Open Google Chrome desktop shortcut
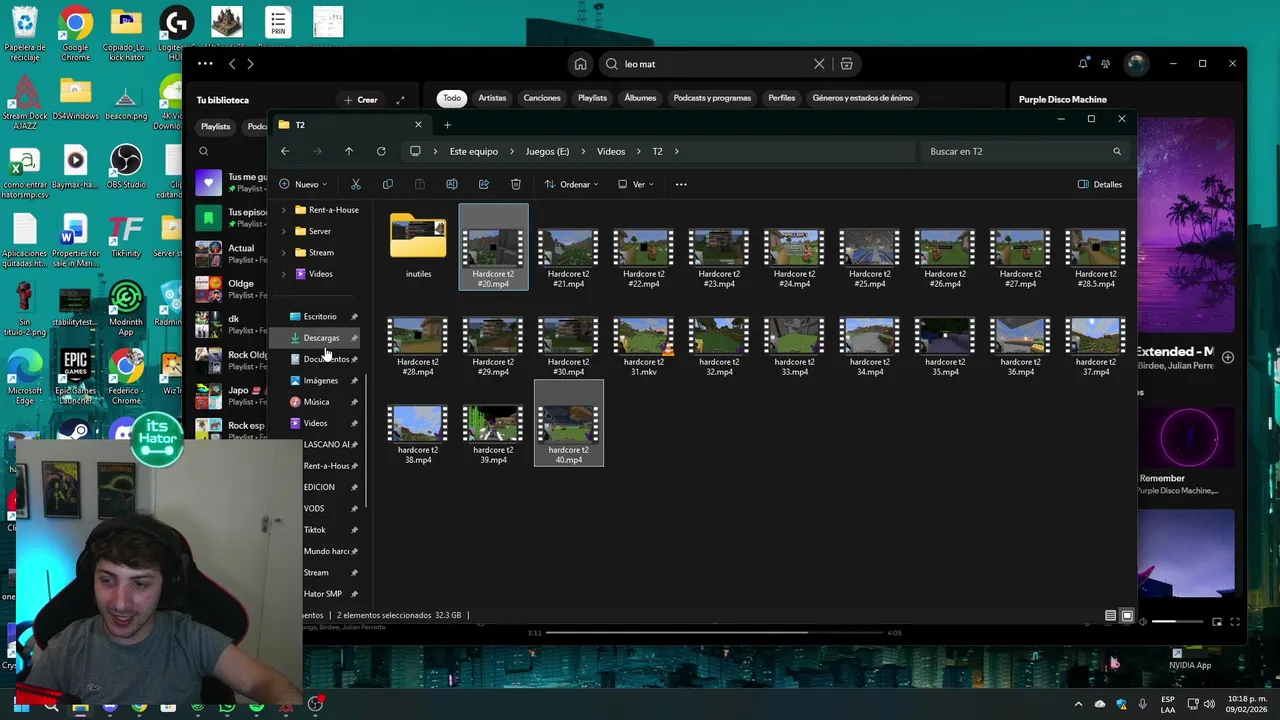1280x720 pixels. [75, 34]
